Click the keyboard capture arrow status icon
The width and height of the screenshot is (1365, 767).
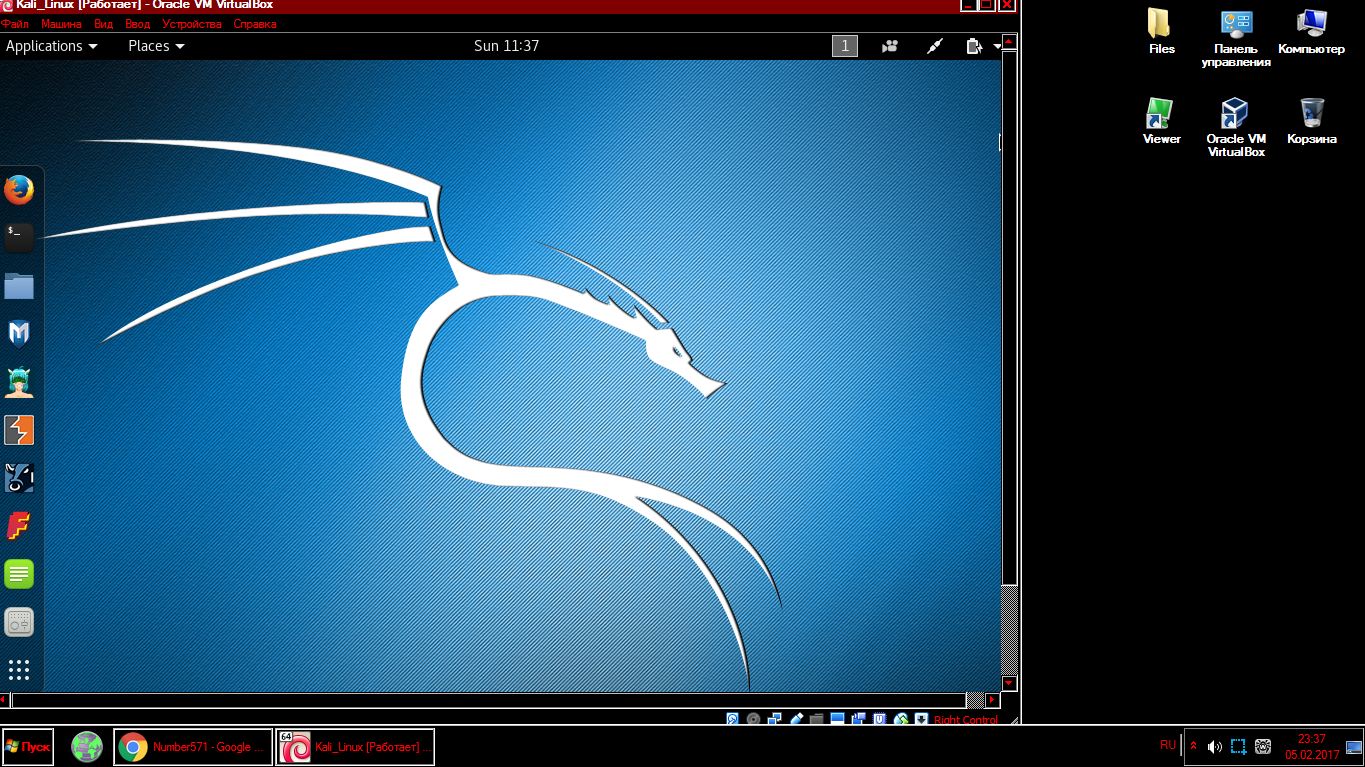pyautogui.click(x=921, y=719)
